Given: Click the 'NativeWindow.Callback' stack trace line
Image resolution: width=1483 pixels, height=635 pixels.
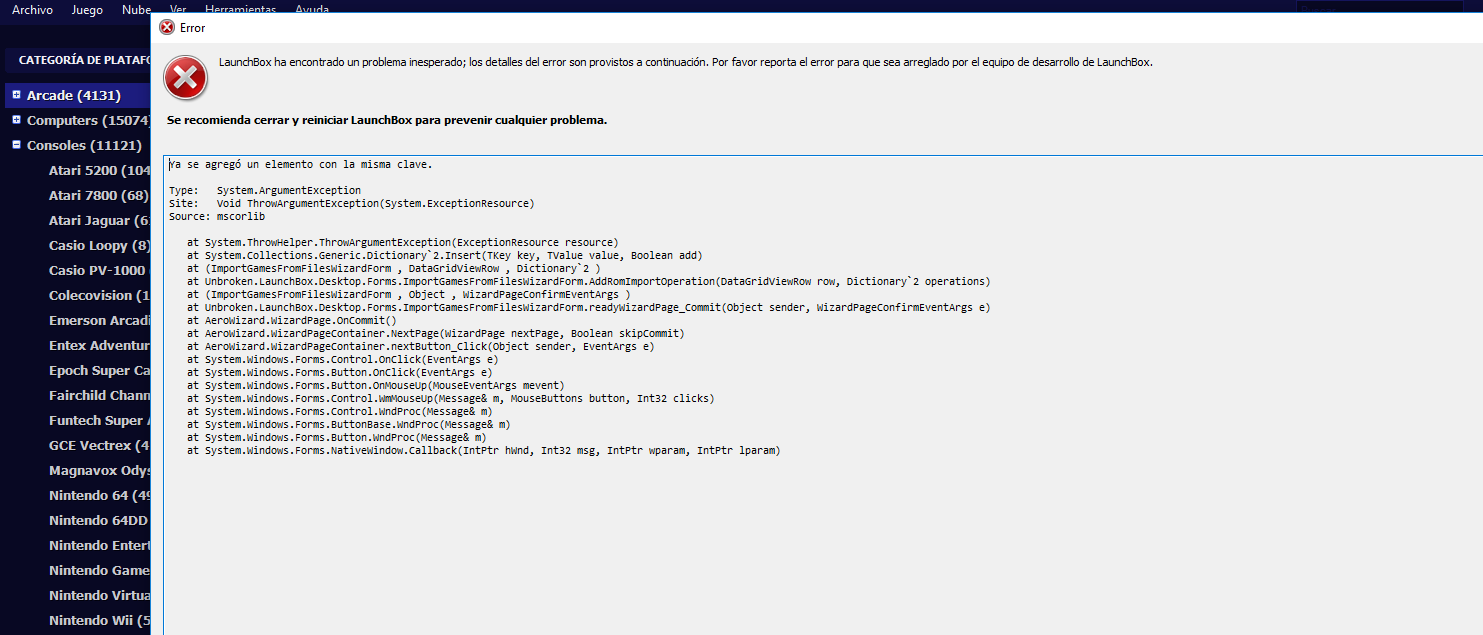Looking at the screenshot, I should (x=484, y=450).
